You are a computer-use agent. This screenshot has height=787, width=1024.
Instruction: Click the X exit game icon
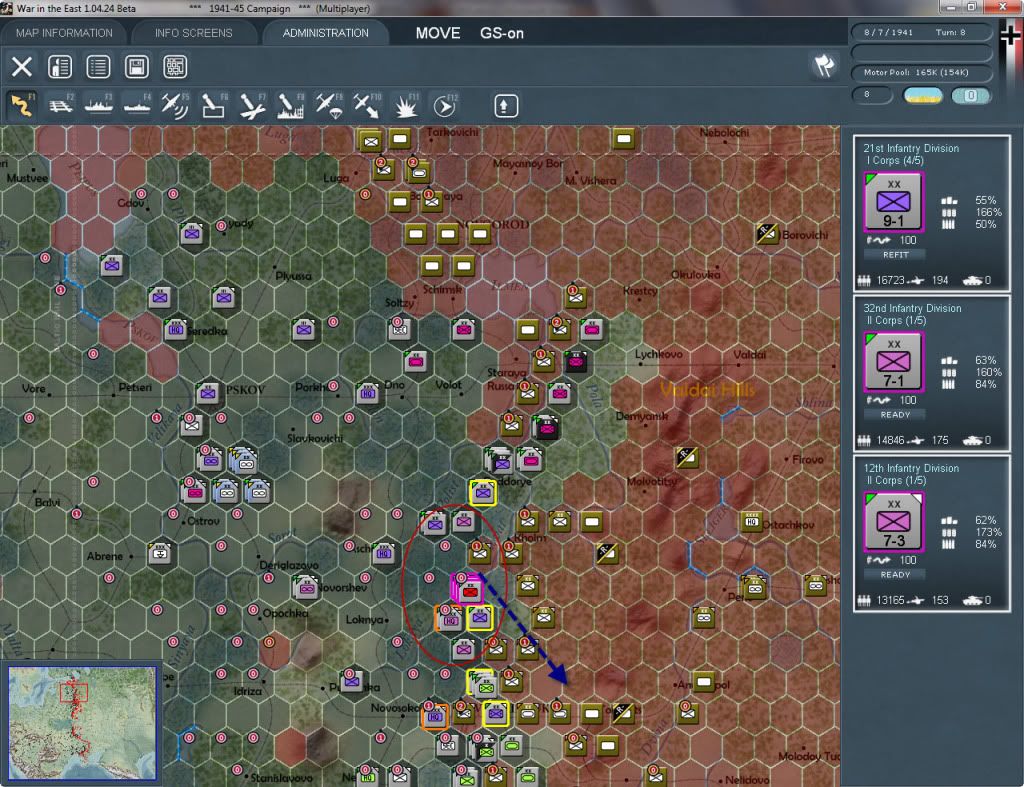(x=22, y=67)
